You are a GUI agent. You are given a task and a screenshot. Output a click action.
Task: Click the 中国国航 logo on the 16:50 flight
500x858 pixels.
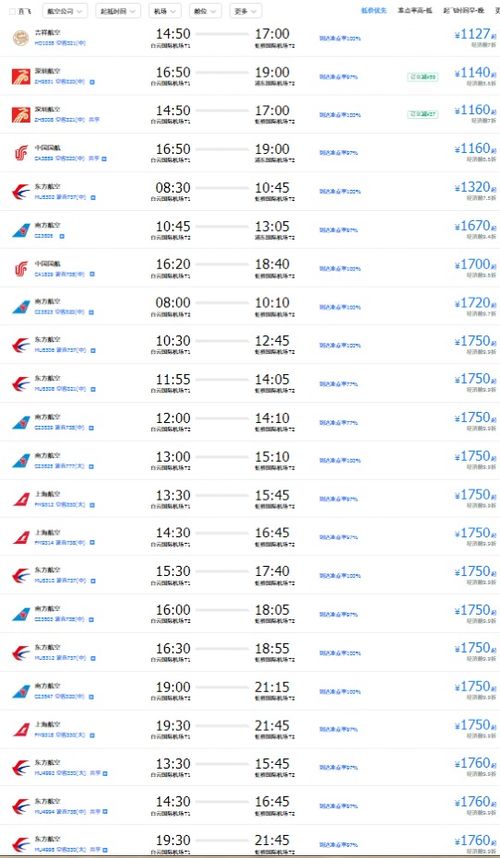(x=21, y=153)
